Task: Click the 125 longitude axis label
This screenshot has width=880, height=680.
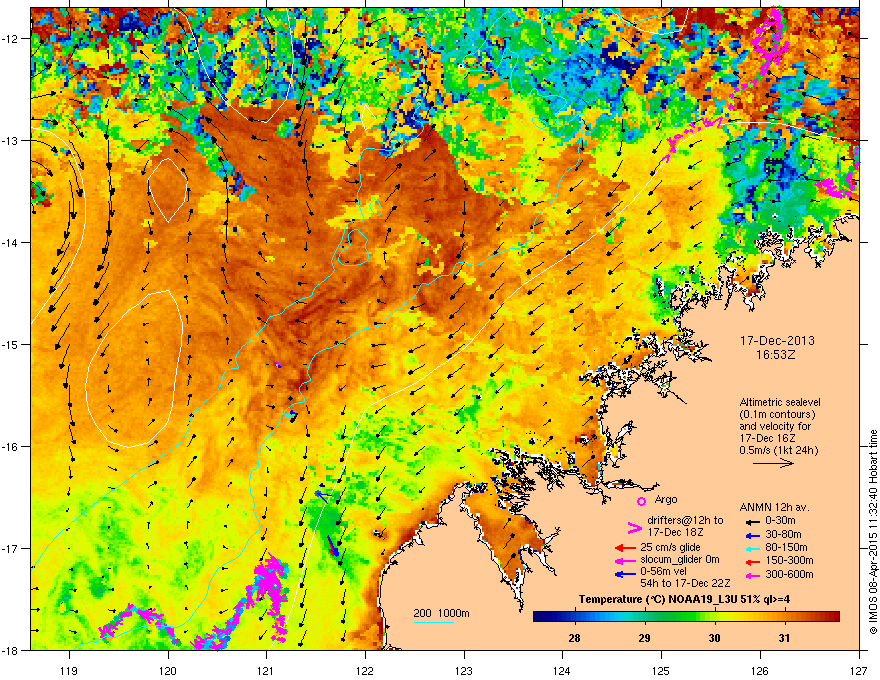Action: pyautogui.click(x=661, y=671)
